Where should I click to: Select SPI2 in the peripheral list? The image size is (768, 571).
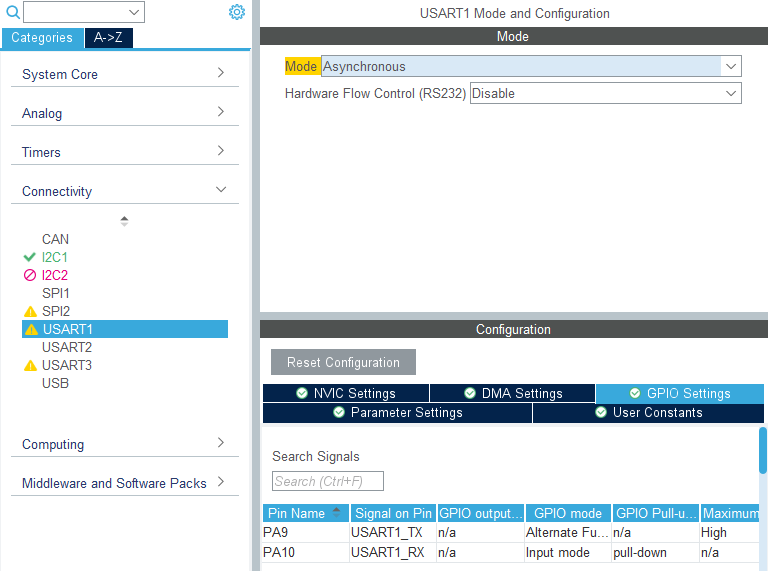coord(56,311)
